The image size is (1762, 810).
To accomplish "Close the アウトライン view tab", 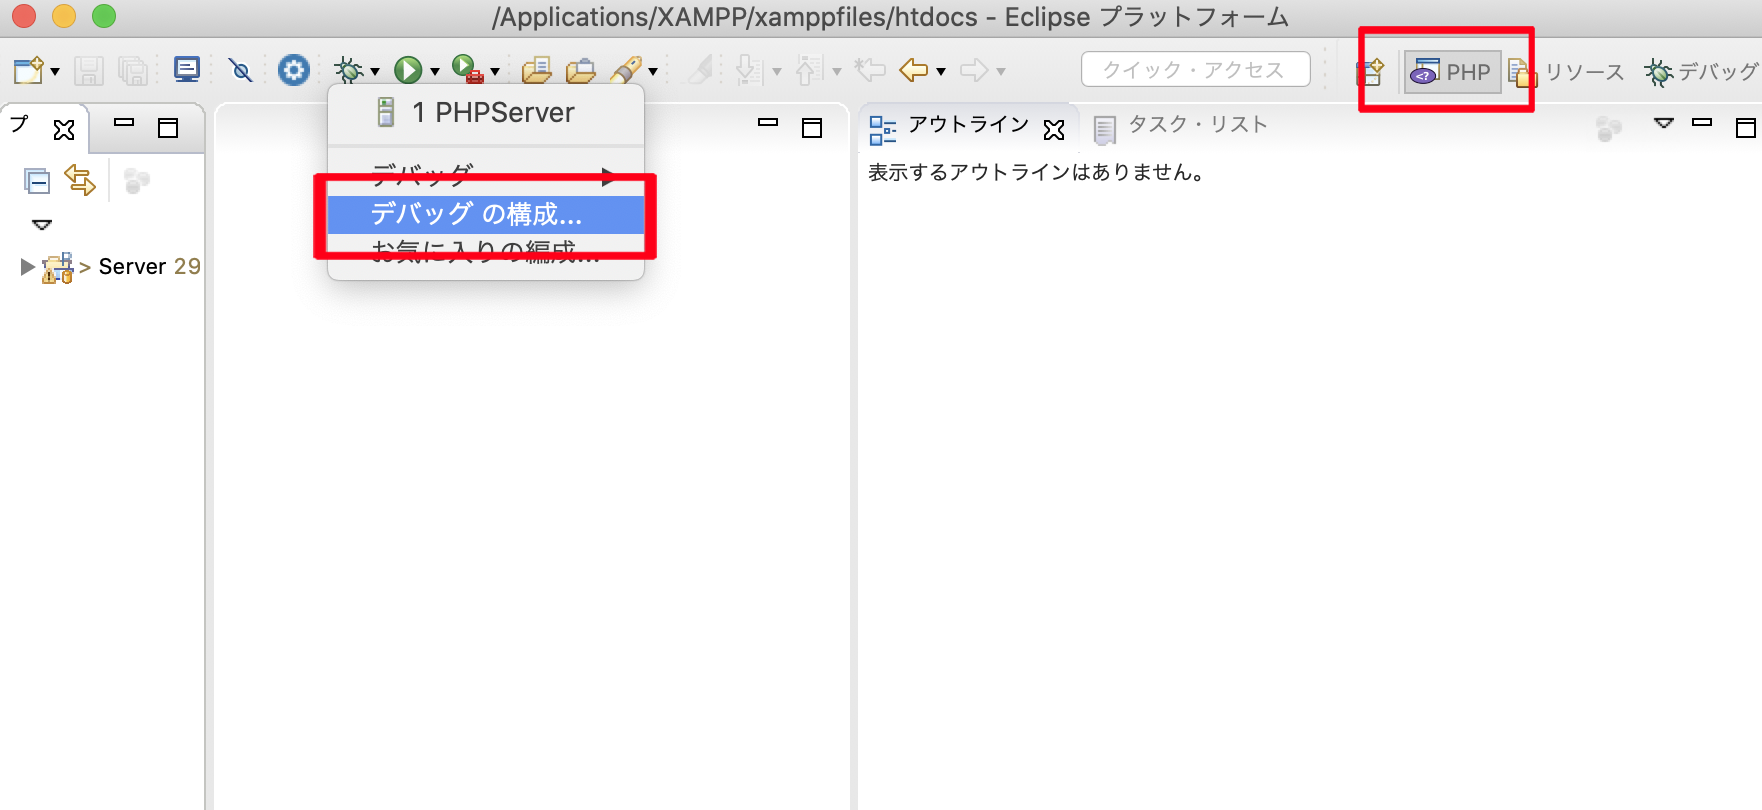I will point(1054,129).
